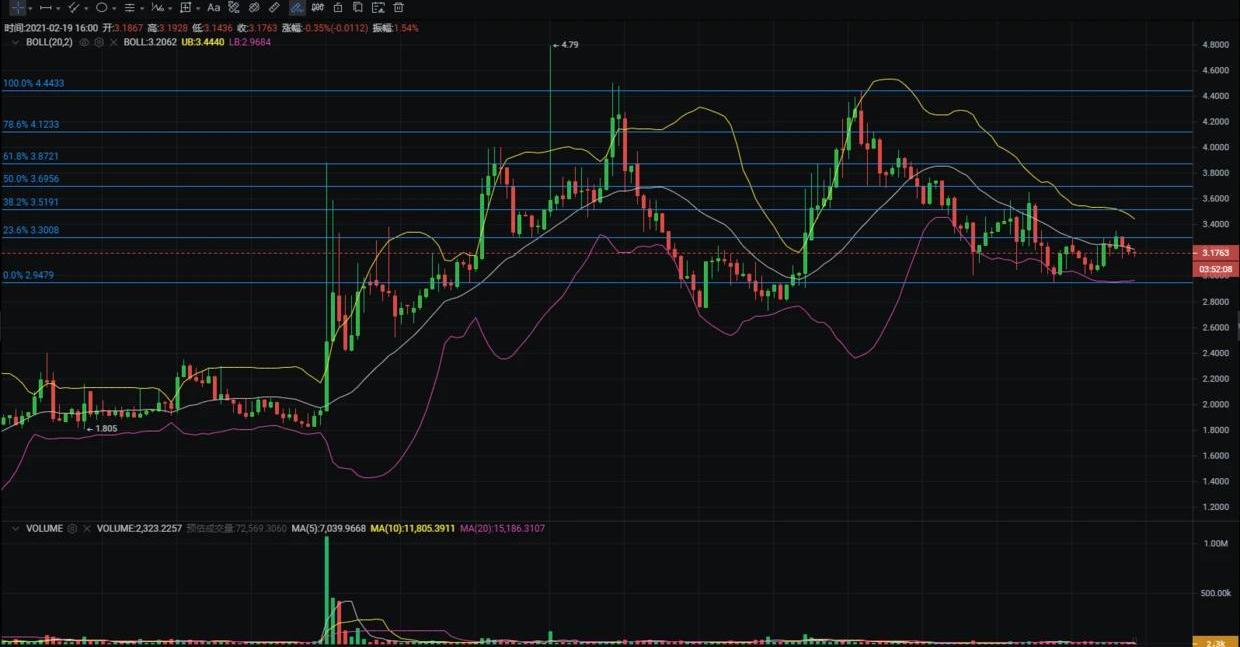Toggle hide-drawings icon next to trash
Image resolution: width=1240 pixels, height=647 pixels.
[x=378, y=7]
